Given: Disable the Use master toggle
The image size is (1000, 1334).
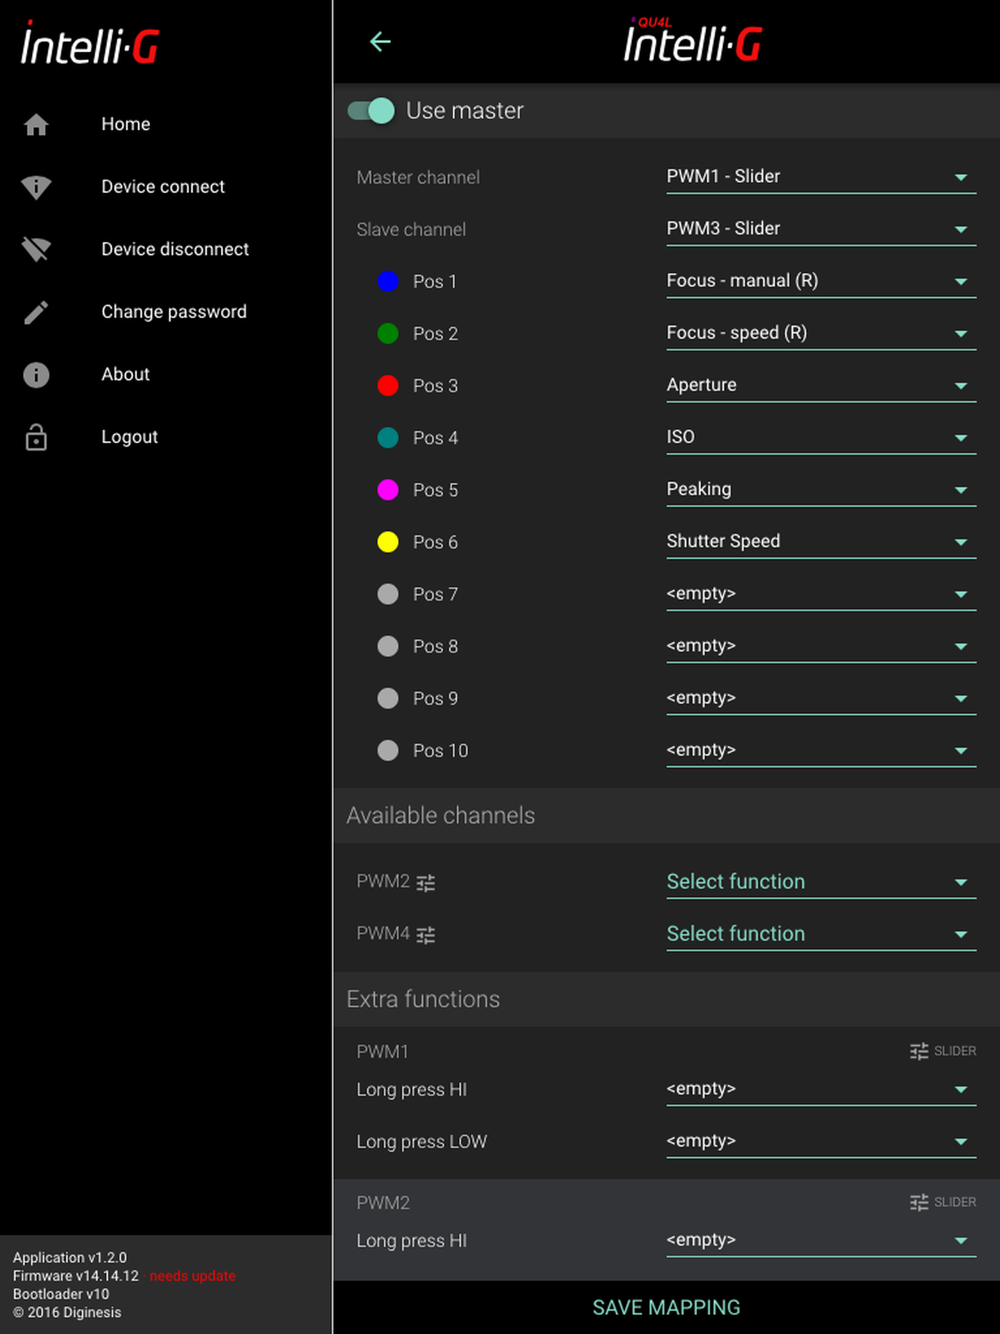Looking at the screenshot, I should [371, 111].
